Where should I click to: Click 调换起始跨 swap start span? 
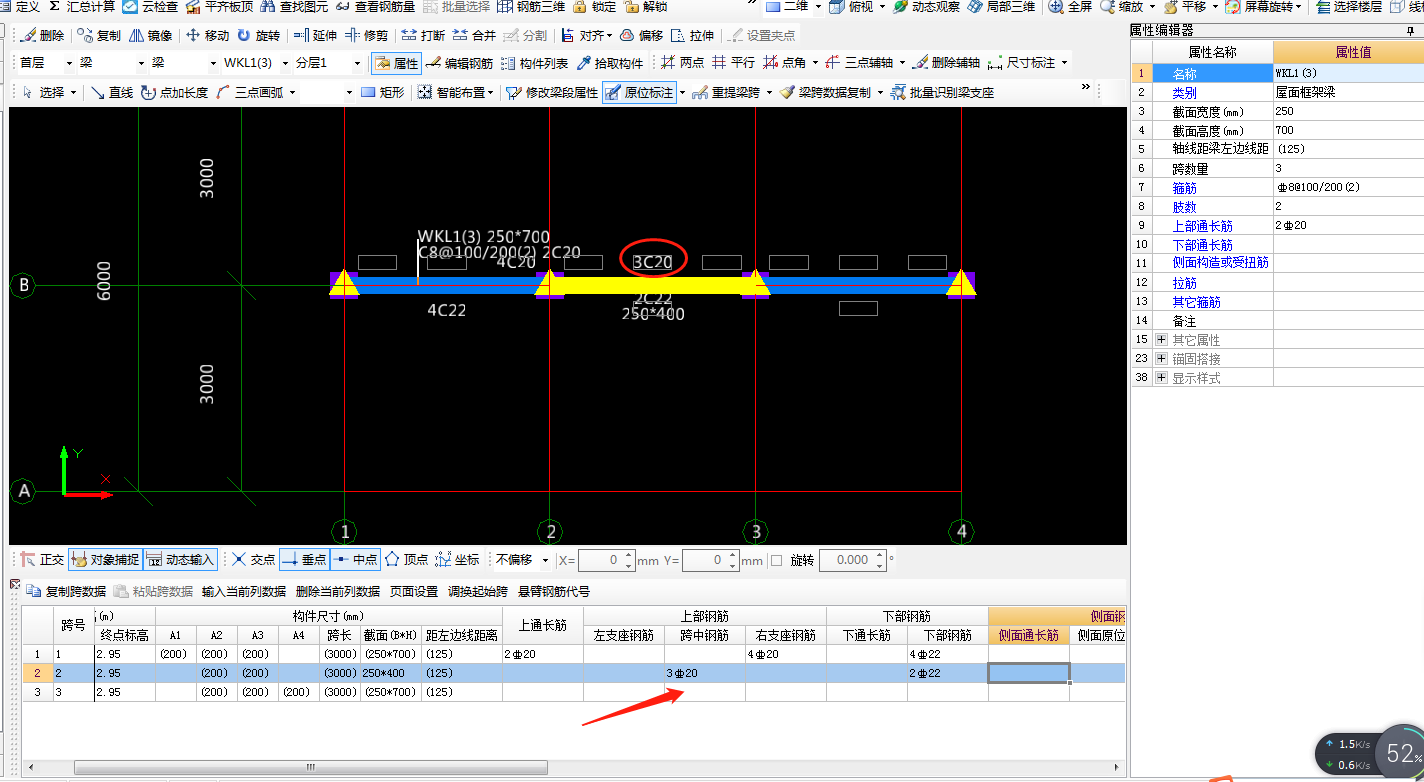(478, 591)
